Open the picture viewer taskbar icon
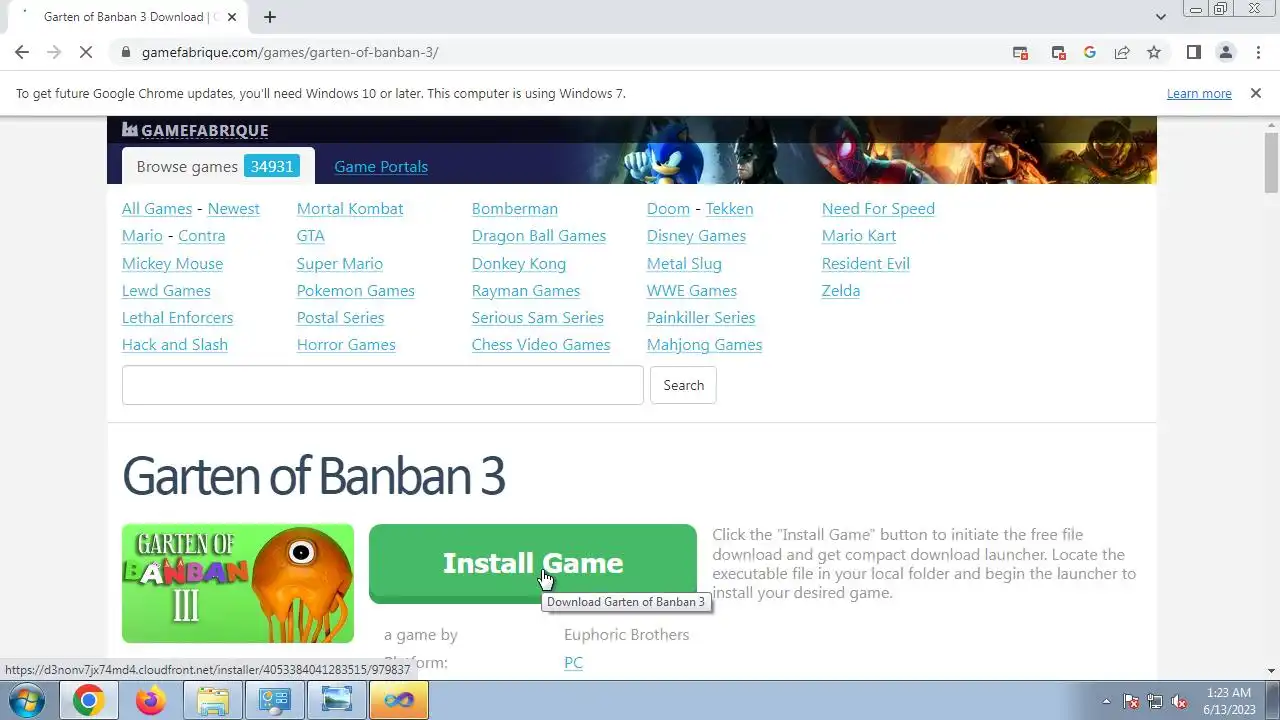 coord(337,700)
